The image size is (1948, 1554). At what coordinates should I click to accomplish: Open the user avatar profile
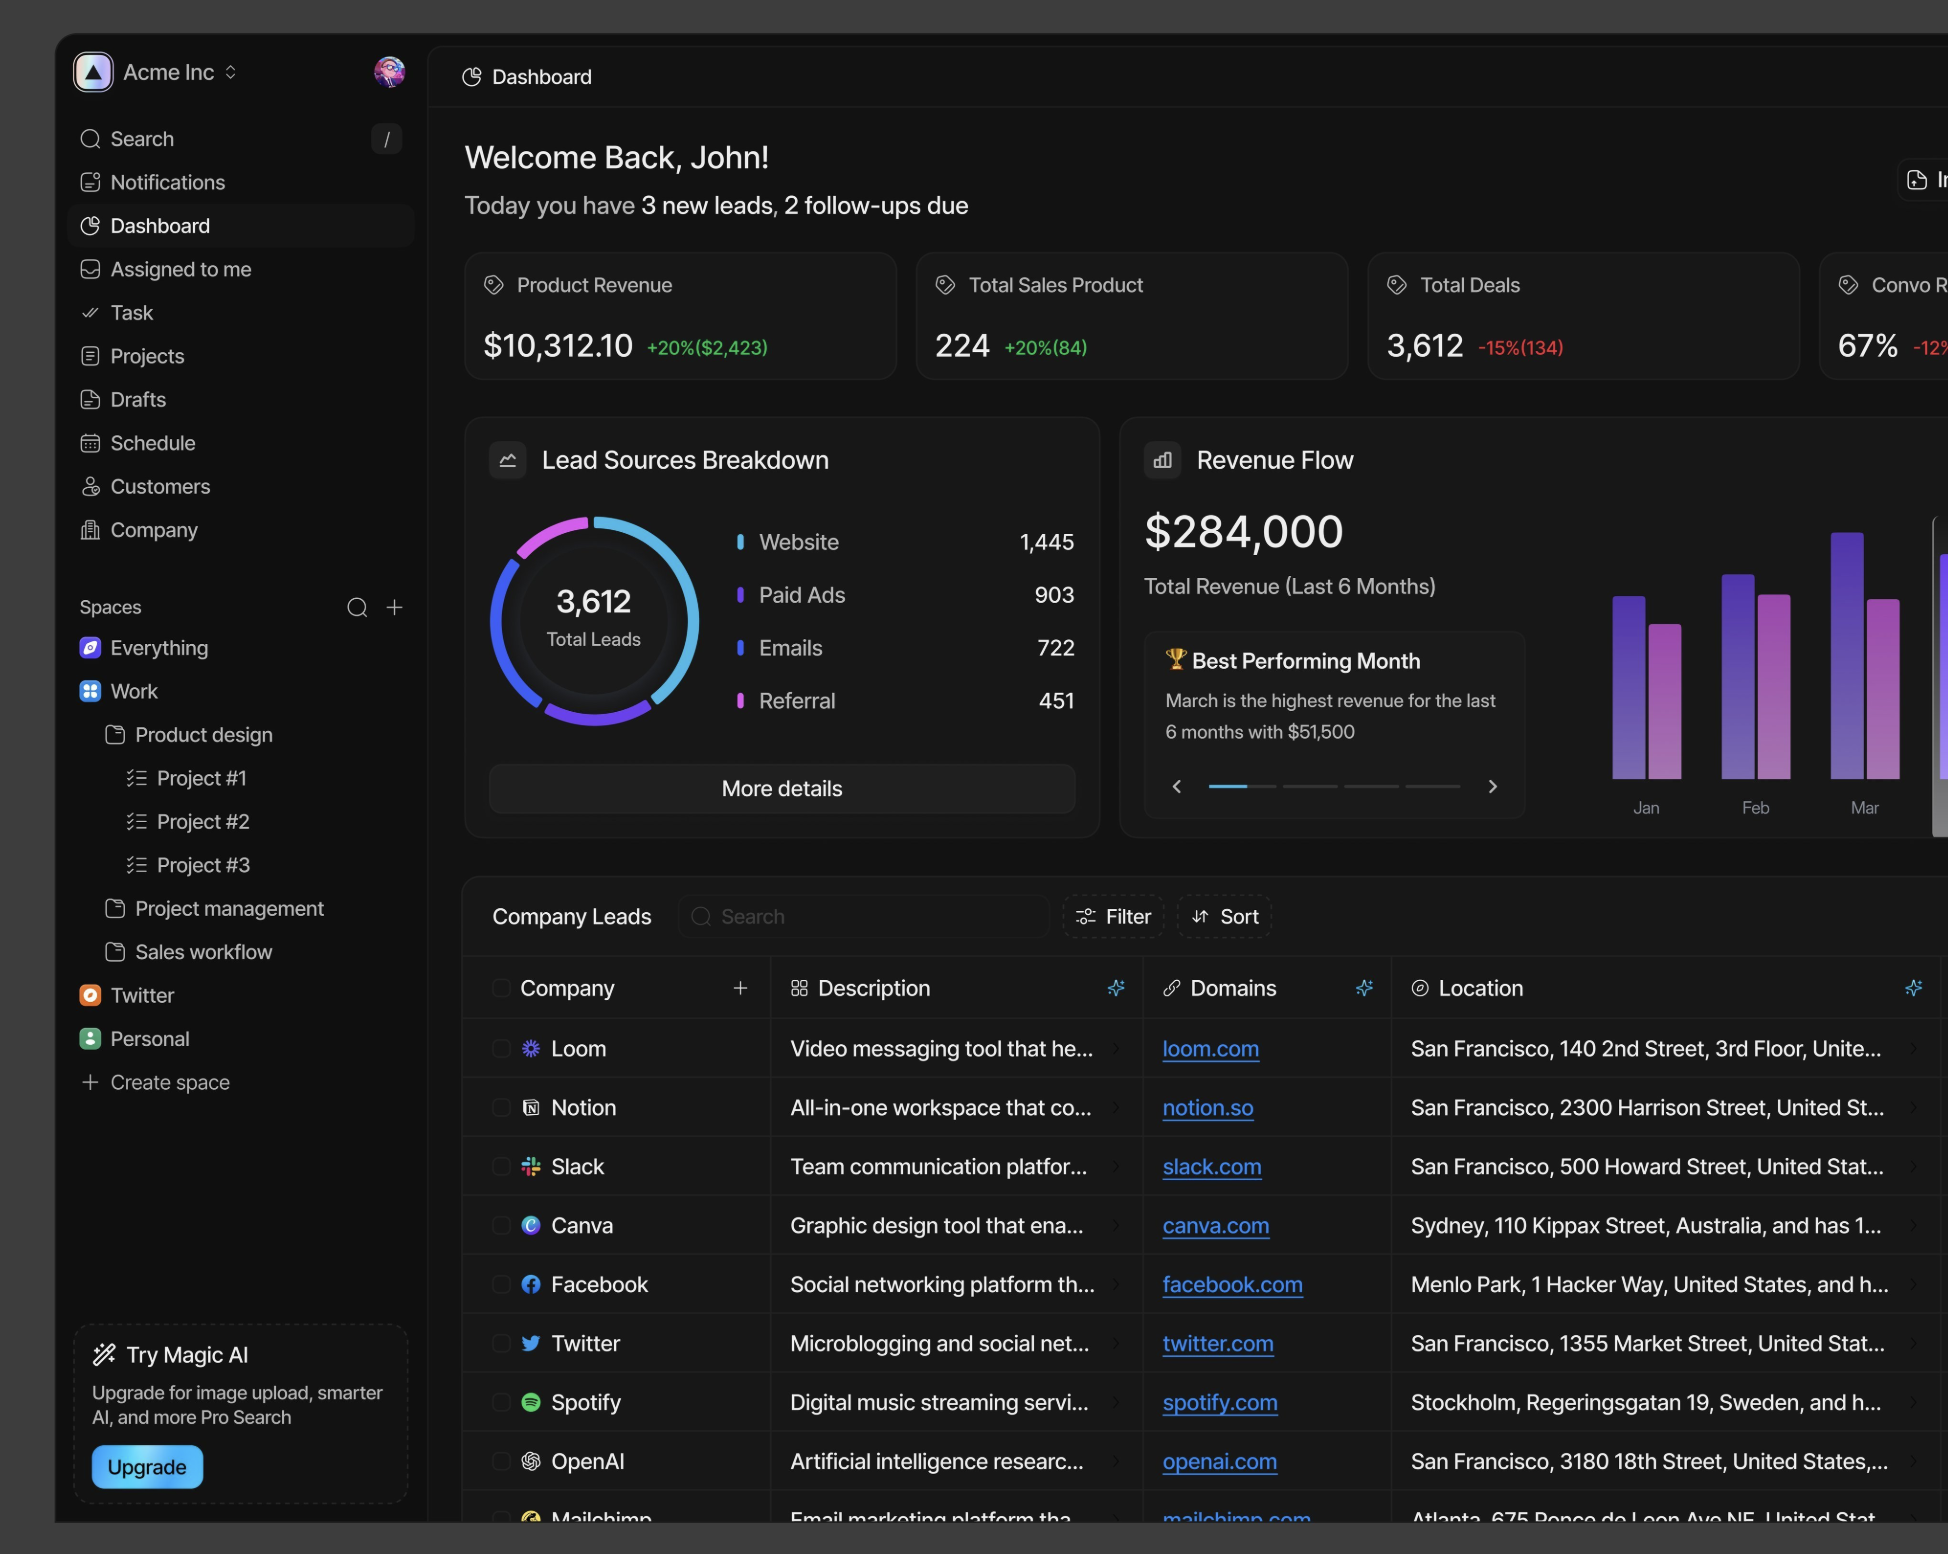point(389,72)
